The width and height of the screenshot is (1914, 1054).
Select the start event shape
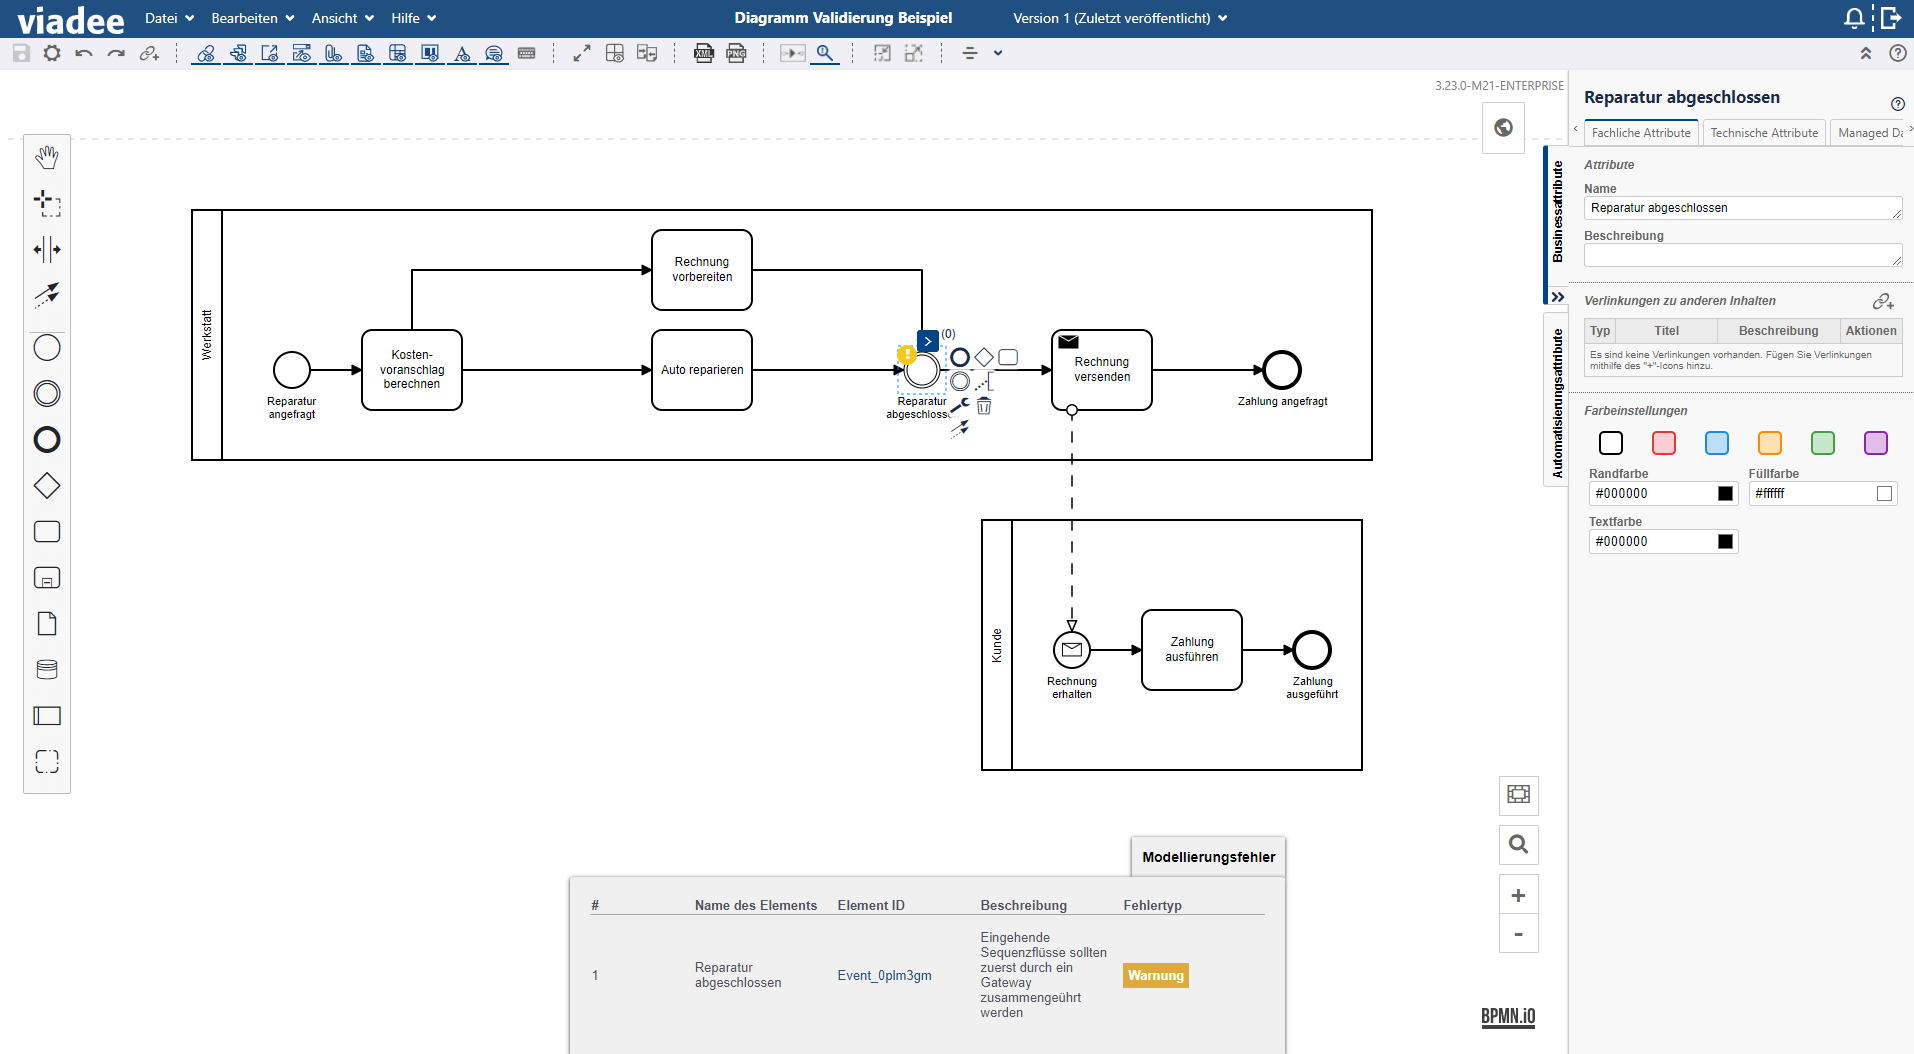(47, 348)
